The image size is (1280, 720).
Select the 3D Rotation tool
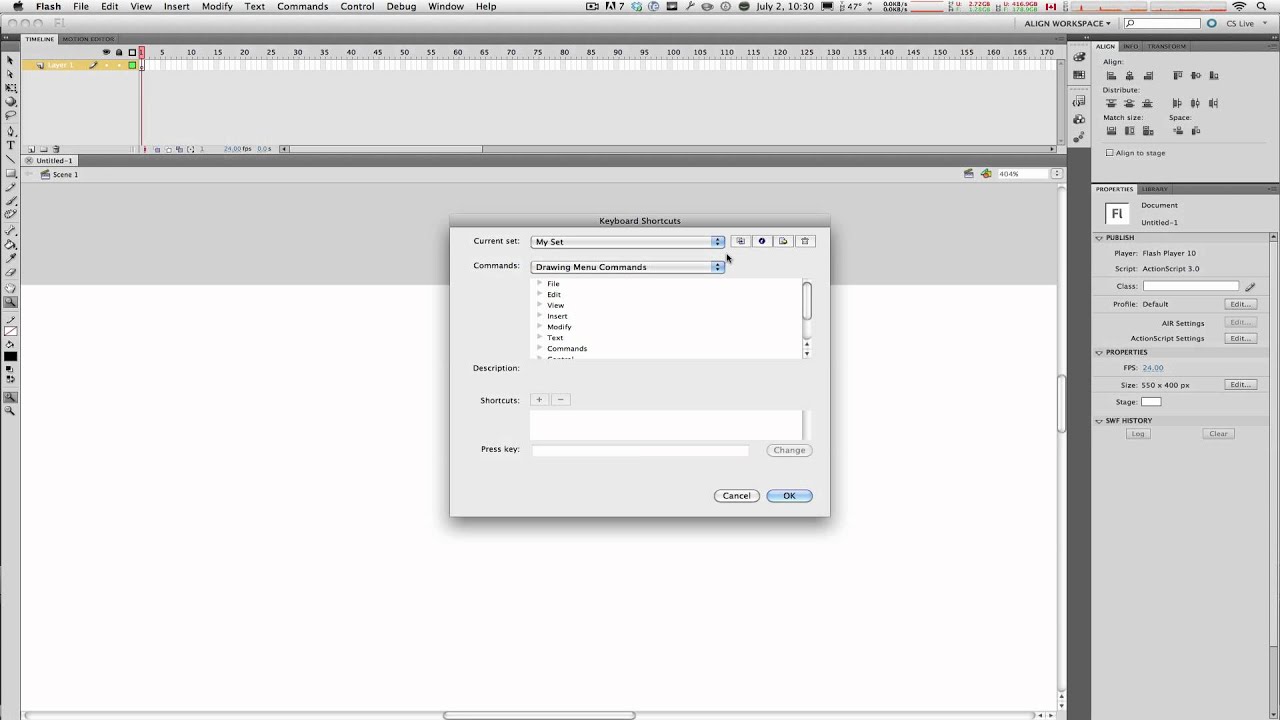click(x=11, y=101)
